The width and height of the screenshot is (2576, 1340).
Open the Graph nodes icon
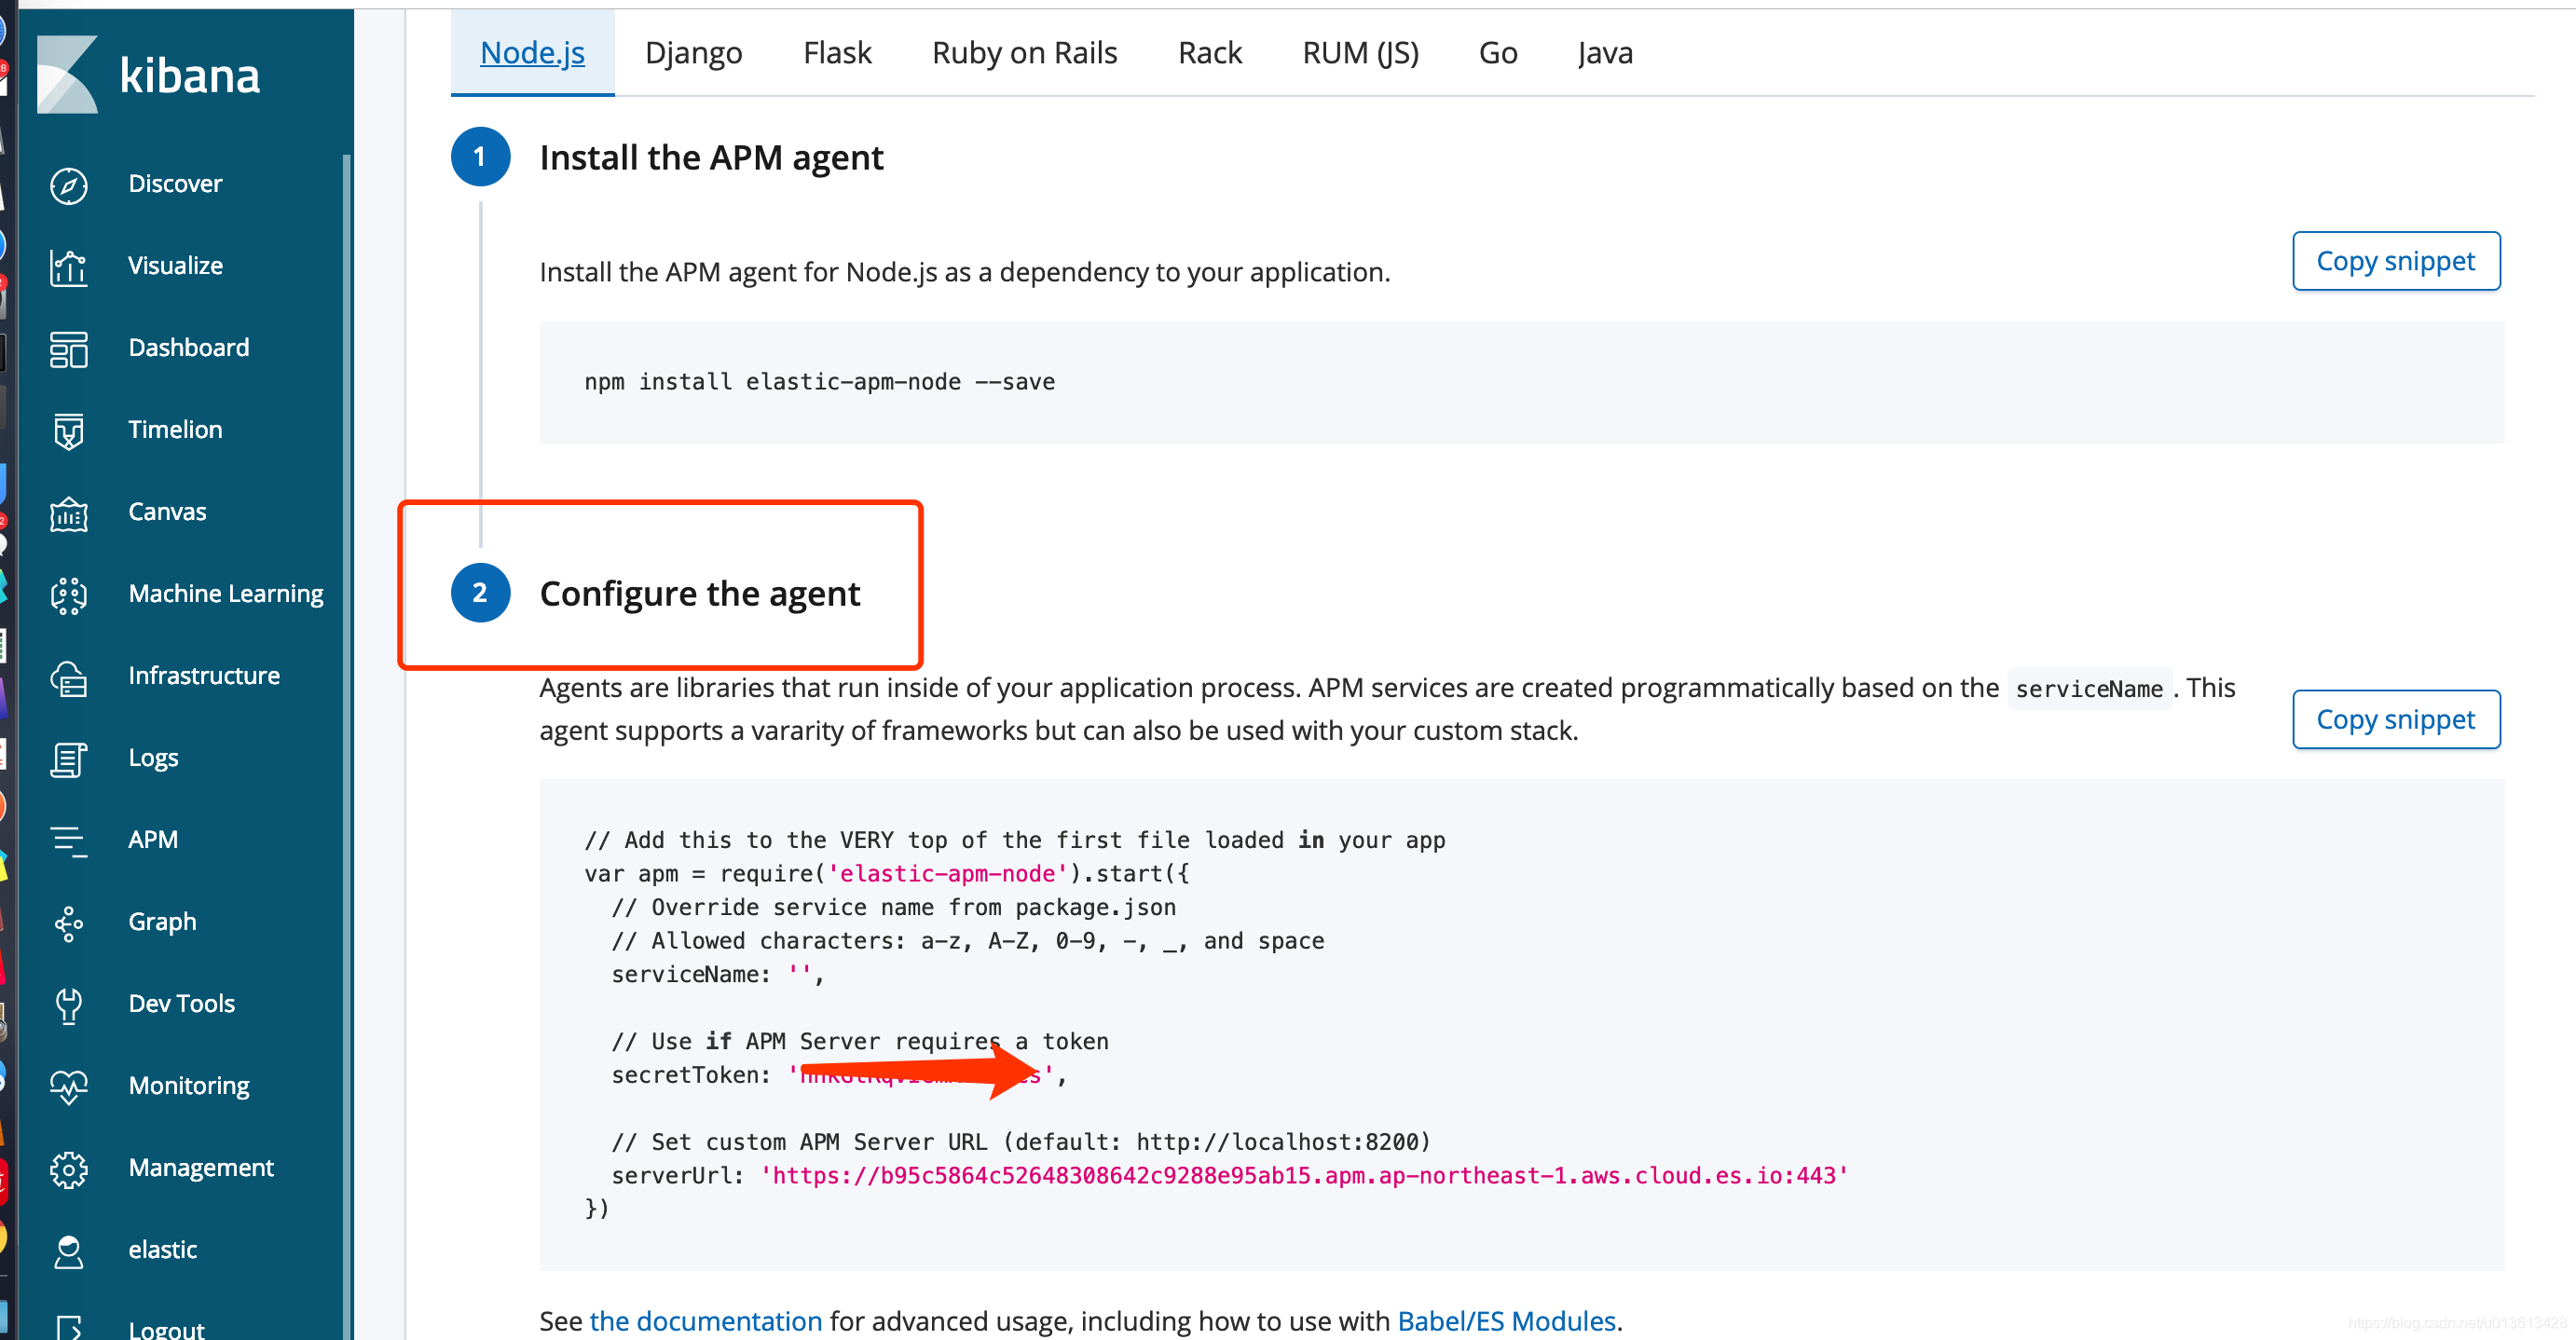point(69,923)
